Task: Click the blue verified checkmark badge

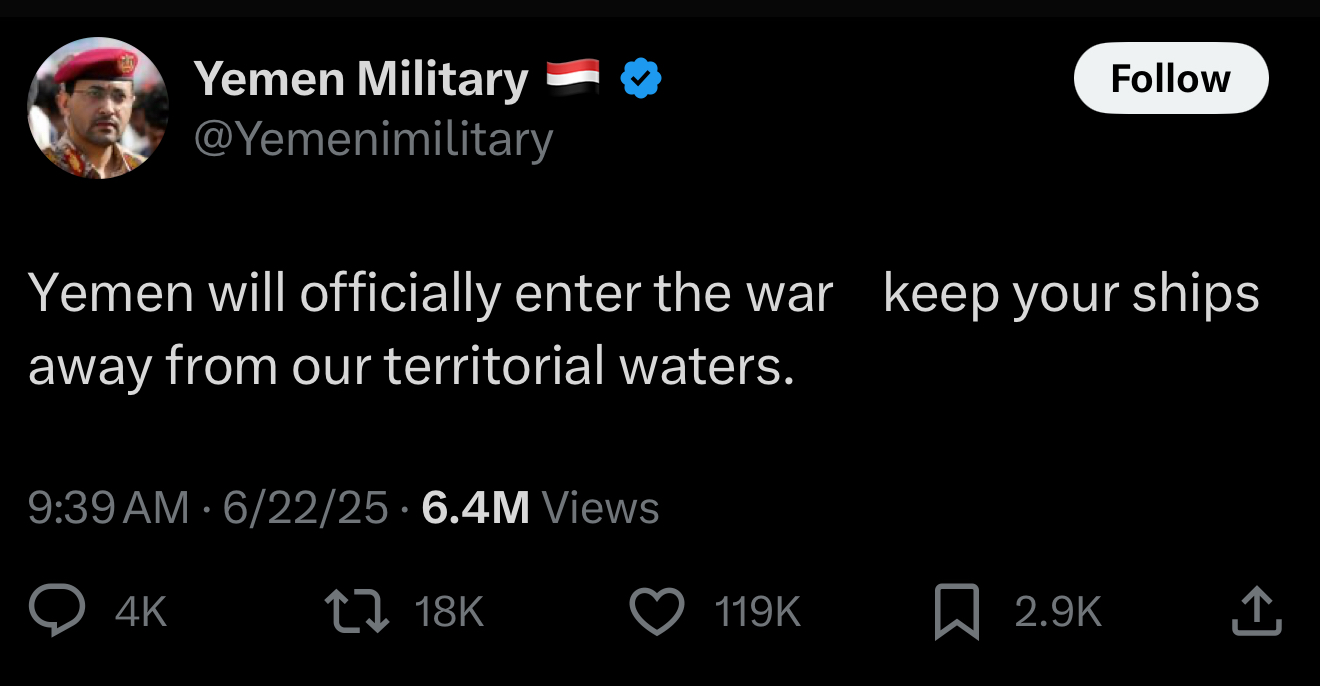Action: tap(640, 79)
